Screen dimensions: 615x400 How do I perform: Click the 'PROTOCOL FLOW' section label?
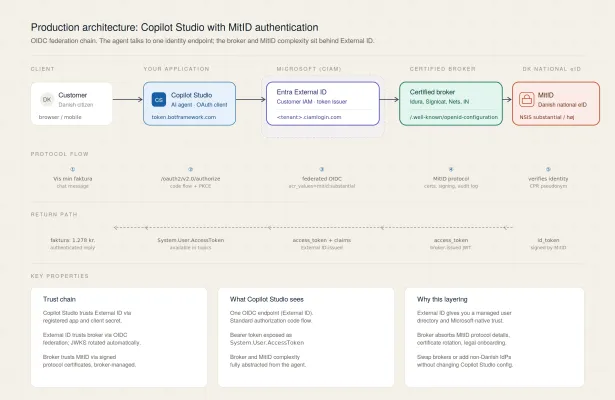[x=60, y=154]
